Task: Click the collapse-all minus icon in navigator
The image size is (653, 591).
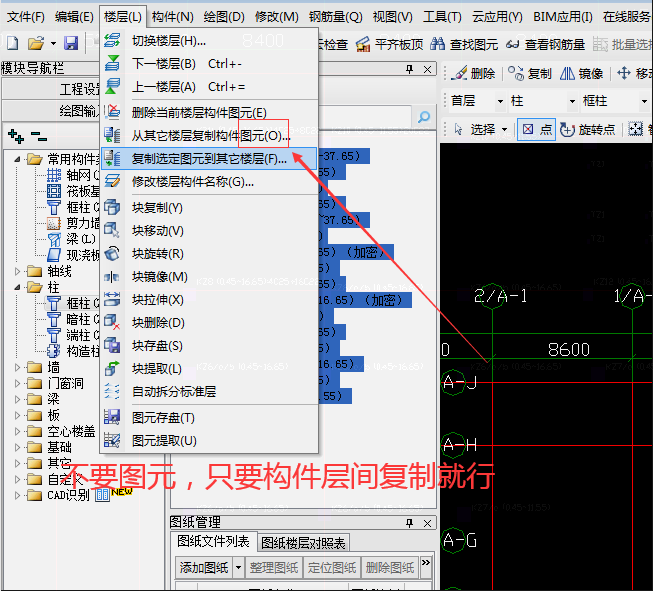Action: point(39,136)
